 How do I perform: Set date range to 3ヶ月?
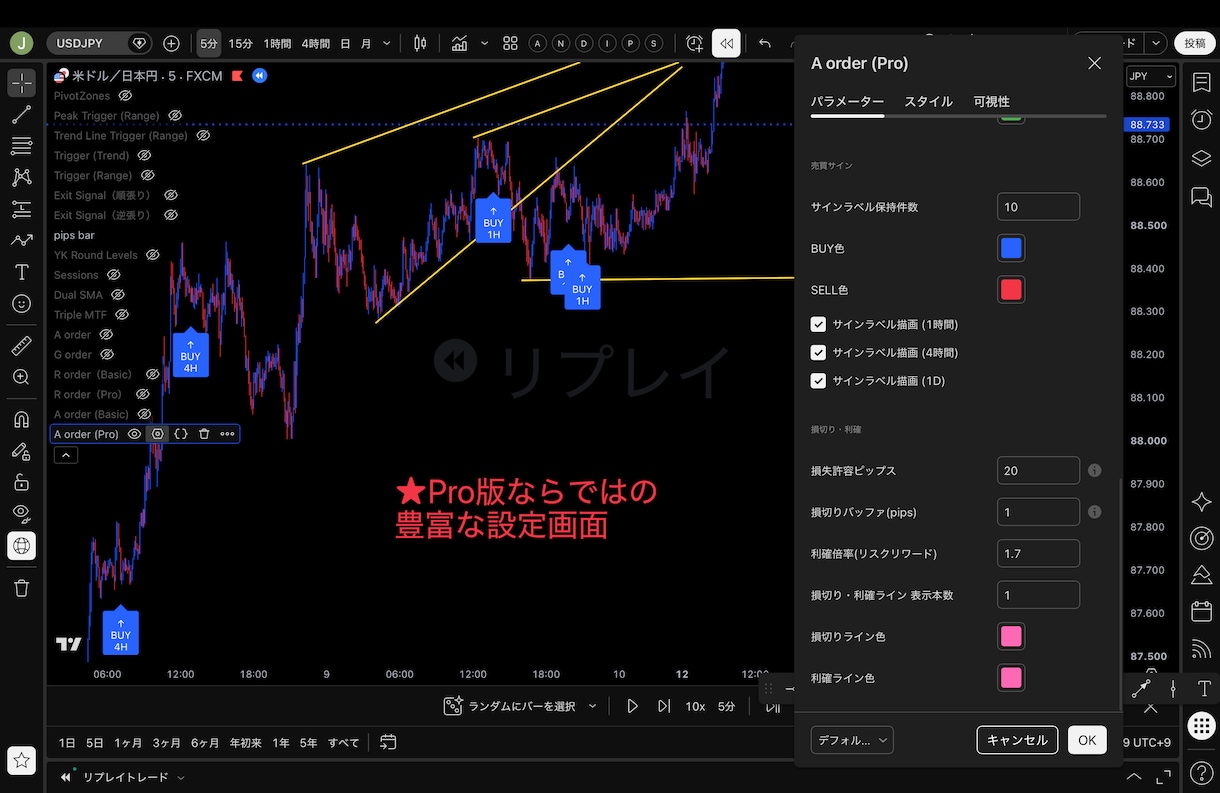[166, 743]
